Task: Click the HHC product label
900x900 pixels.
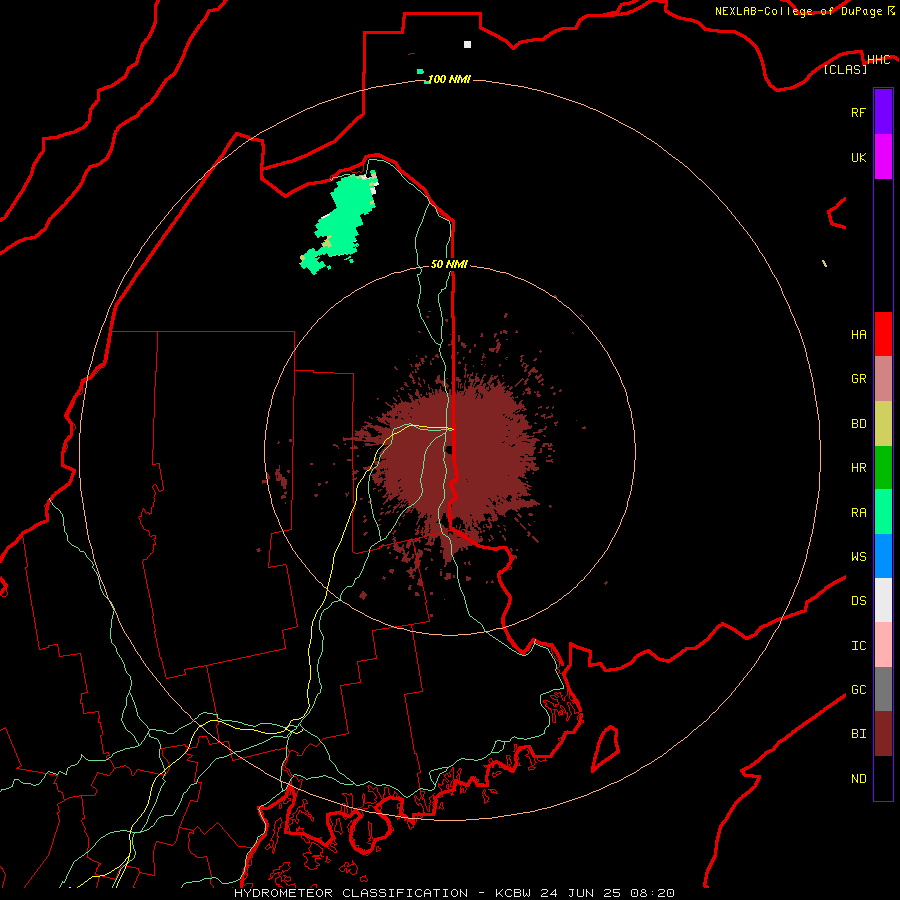Action: coord(878,60)
